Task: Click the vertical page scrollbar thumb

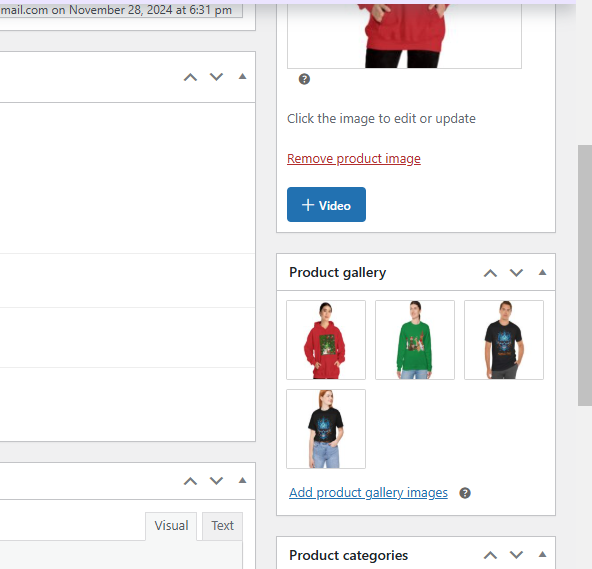Action: point(585,275)
